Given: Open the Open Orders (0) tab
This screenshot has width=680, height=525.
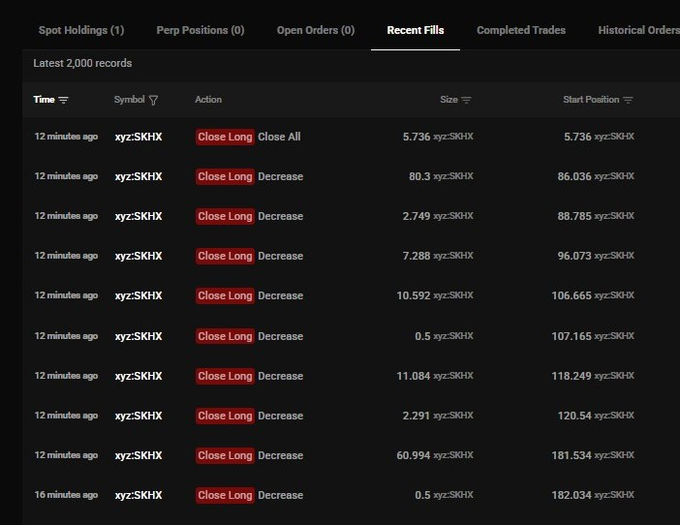Looking at the screenshot, I should click(x=316, y=30).
